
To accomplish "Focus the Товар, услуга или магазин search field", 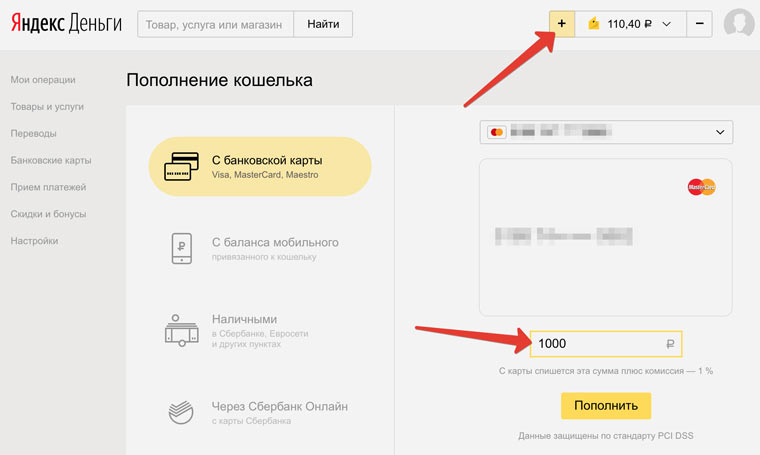I will coord(215,24).
